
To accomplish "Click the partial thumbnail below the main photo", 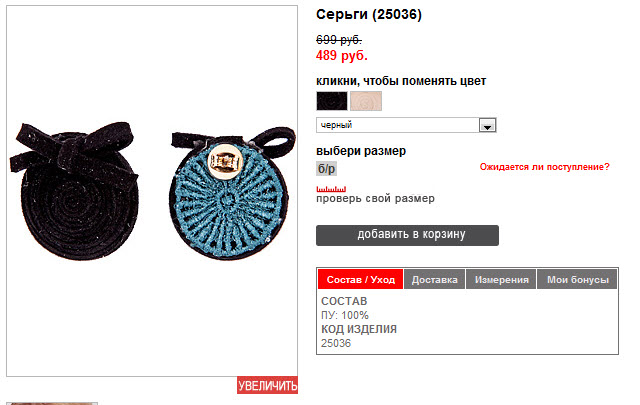I will click(52, 403).
